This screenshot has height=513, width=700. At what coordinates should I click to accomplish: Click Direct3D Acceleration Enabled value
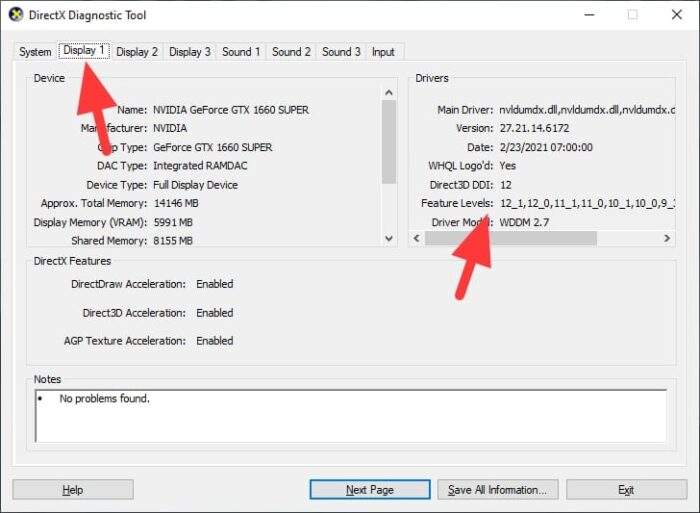215,313
